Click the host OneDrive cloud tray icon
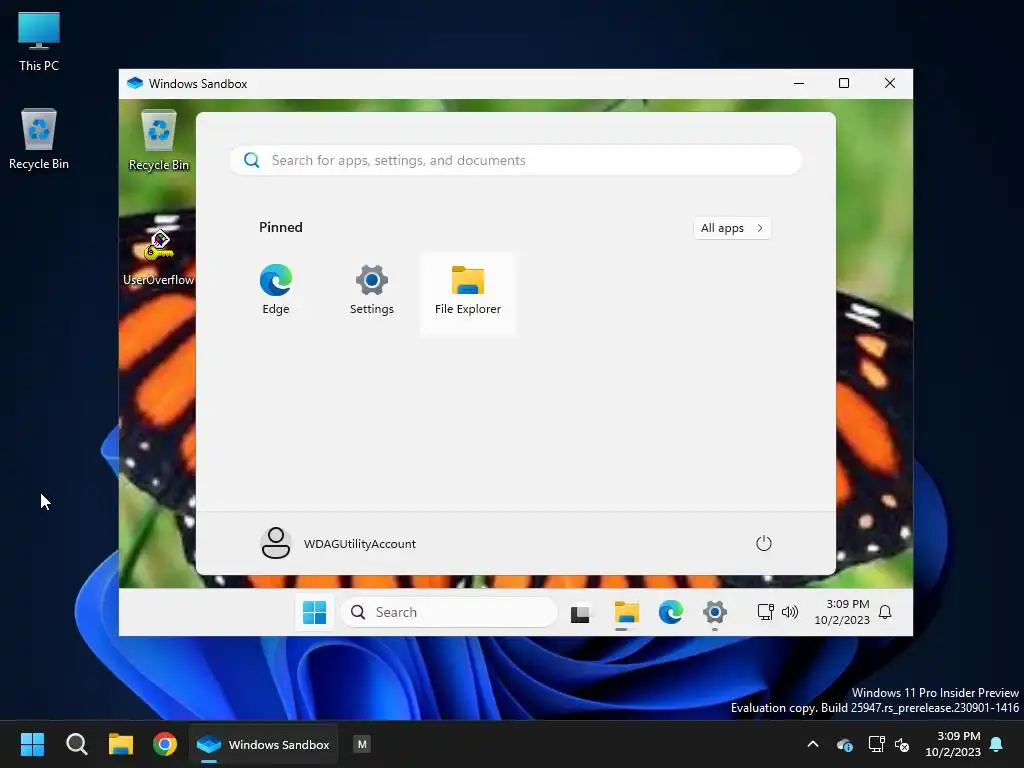1024x768 pixels. (x=844, y=744)
